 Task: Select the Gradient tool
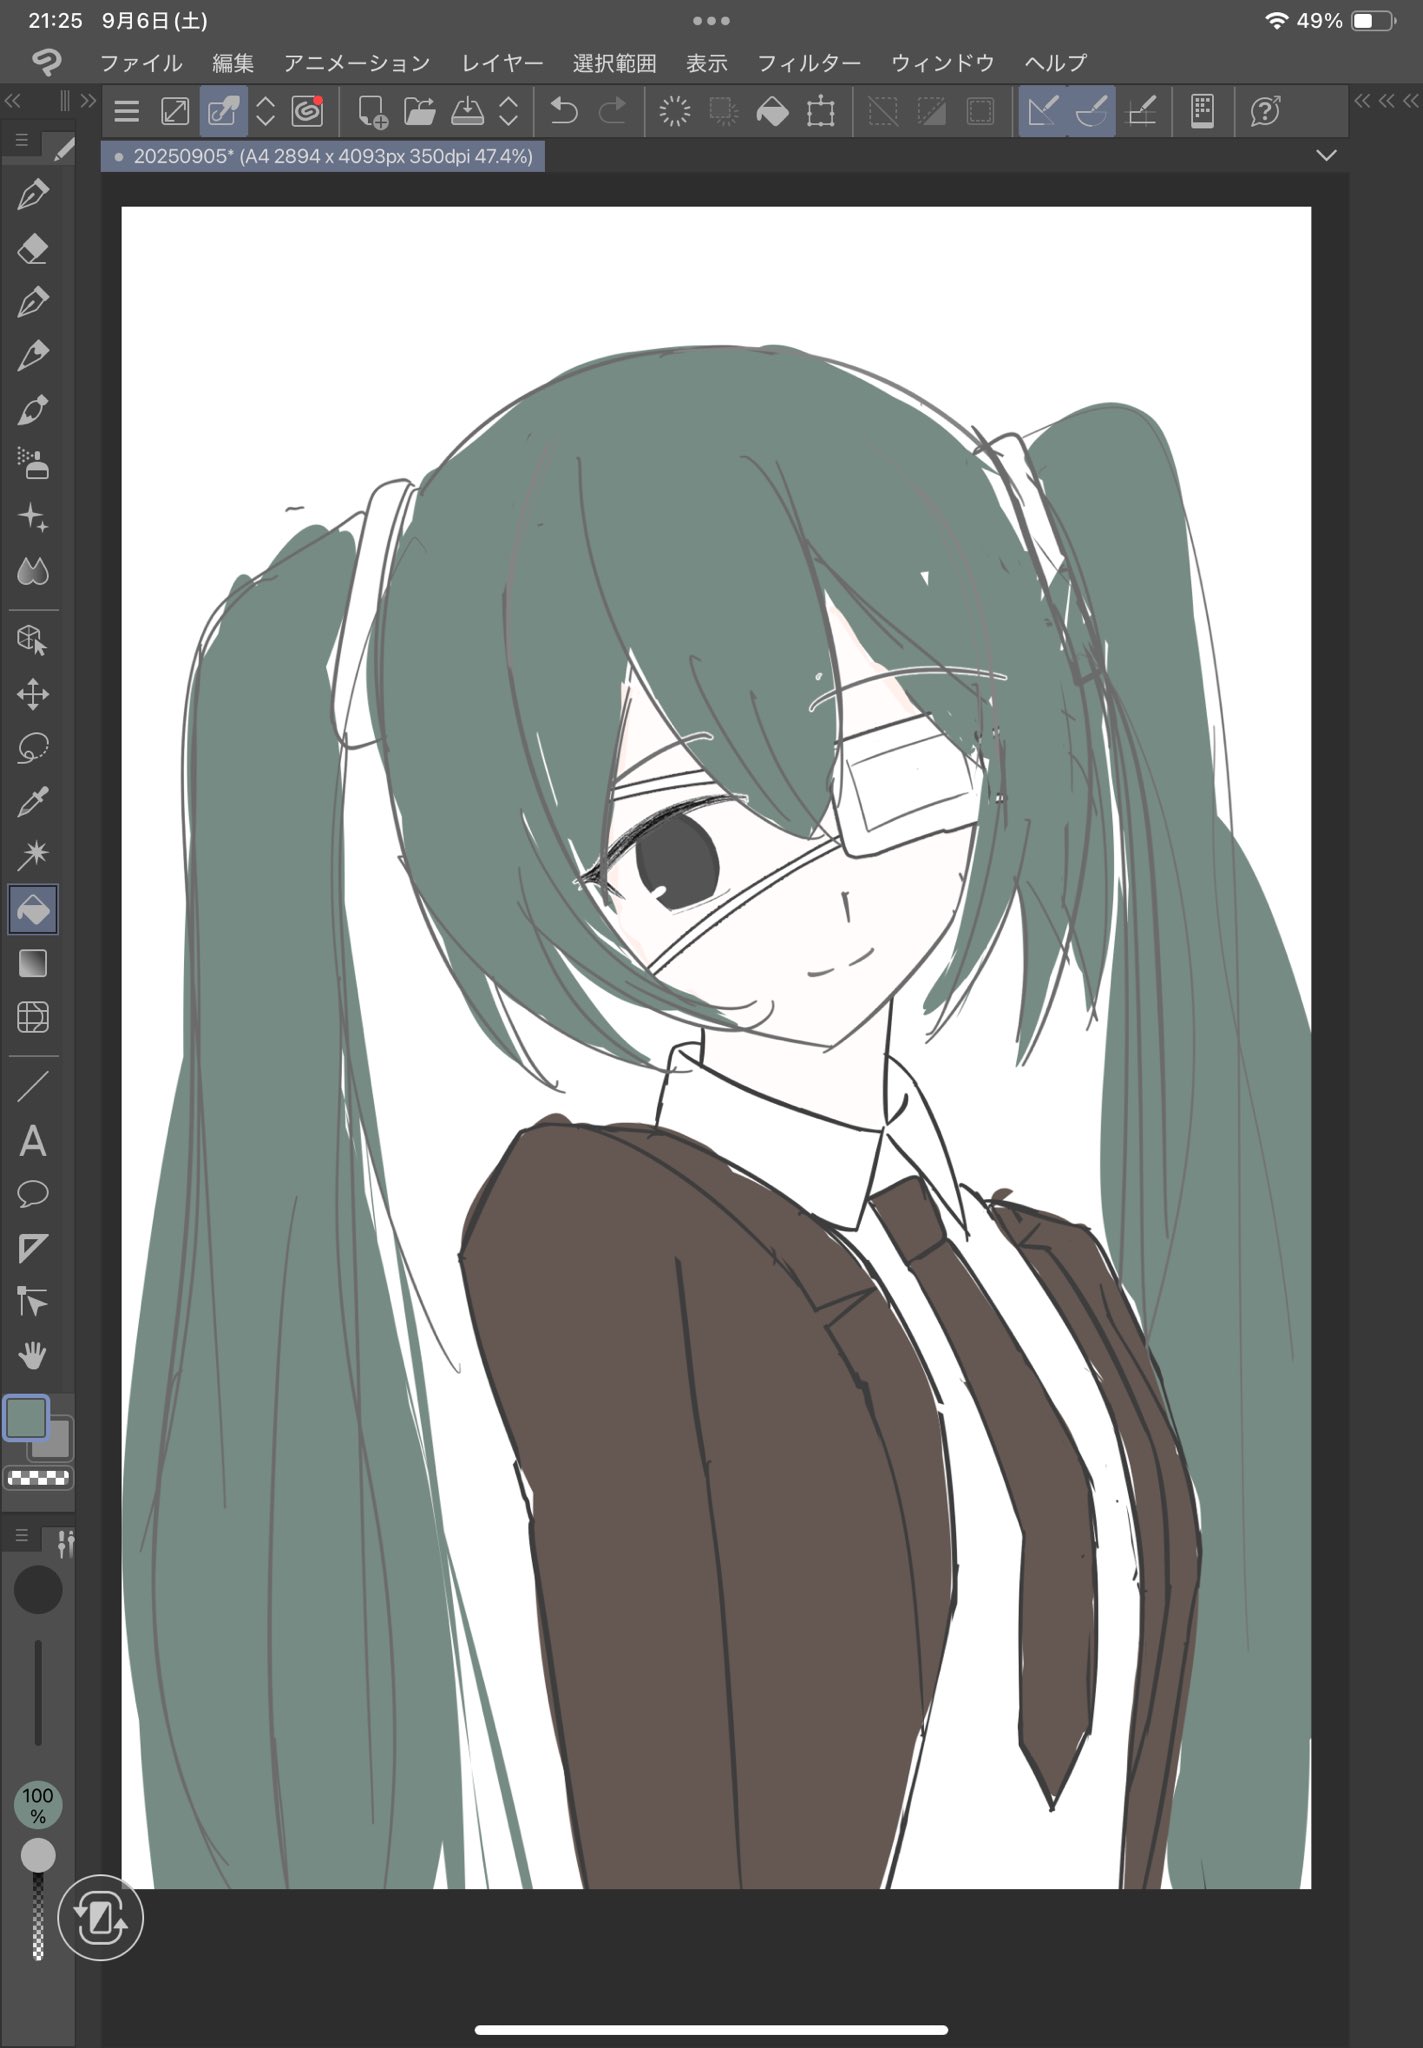[x=33, y=964]
